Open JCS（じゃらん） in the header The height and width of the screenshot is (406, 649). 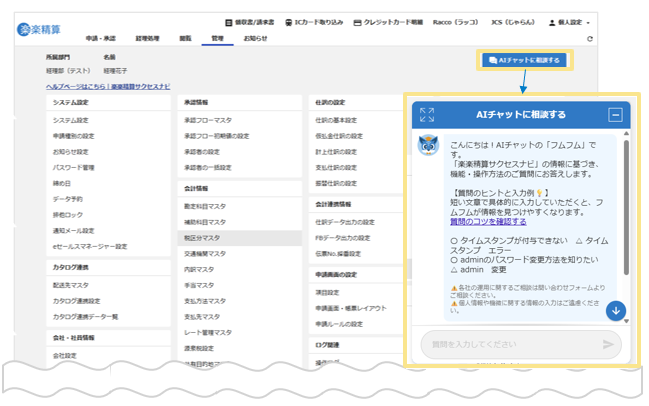[513, 22]
